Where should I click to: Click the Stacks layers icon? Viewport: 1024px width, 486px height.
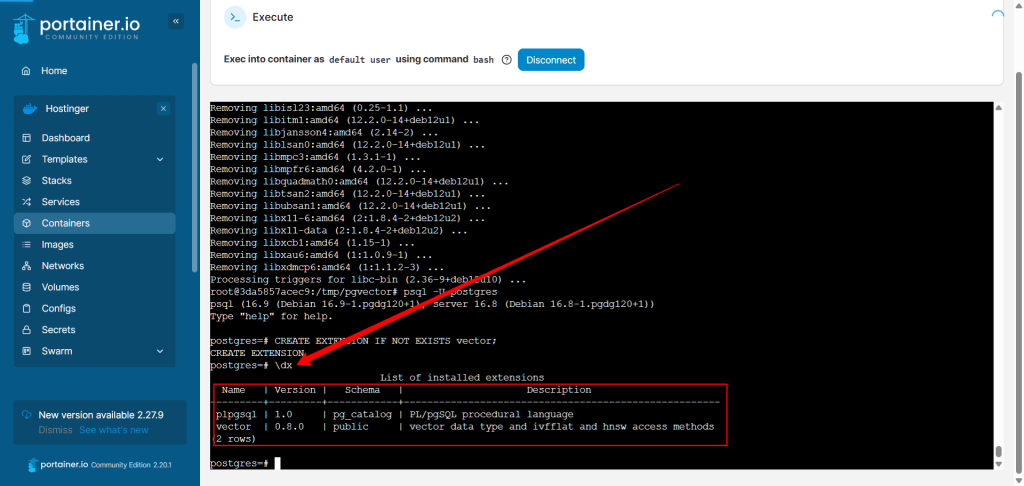(x=24, y=181)
